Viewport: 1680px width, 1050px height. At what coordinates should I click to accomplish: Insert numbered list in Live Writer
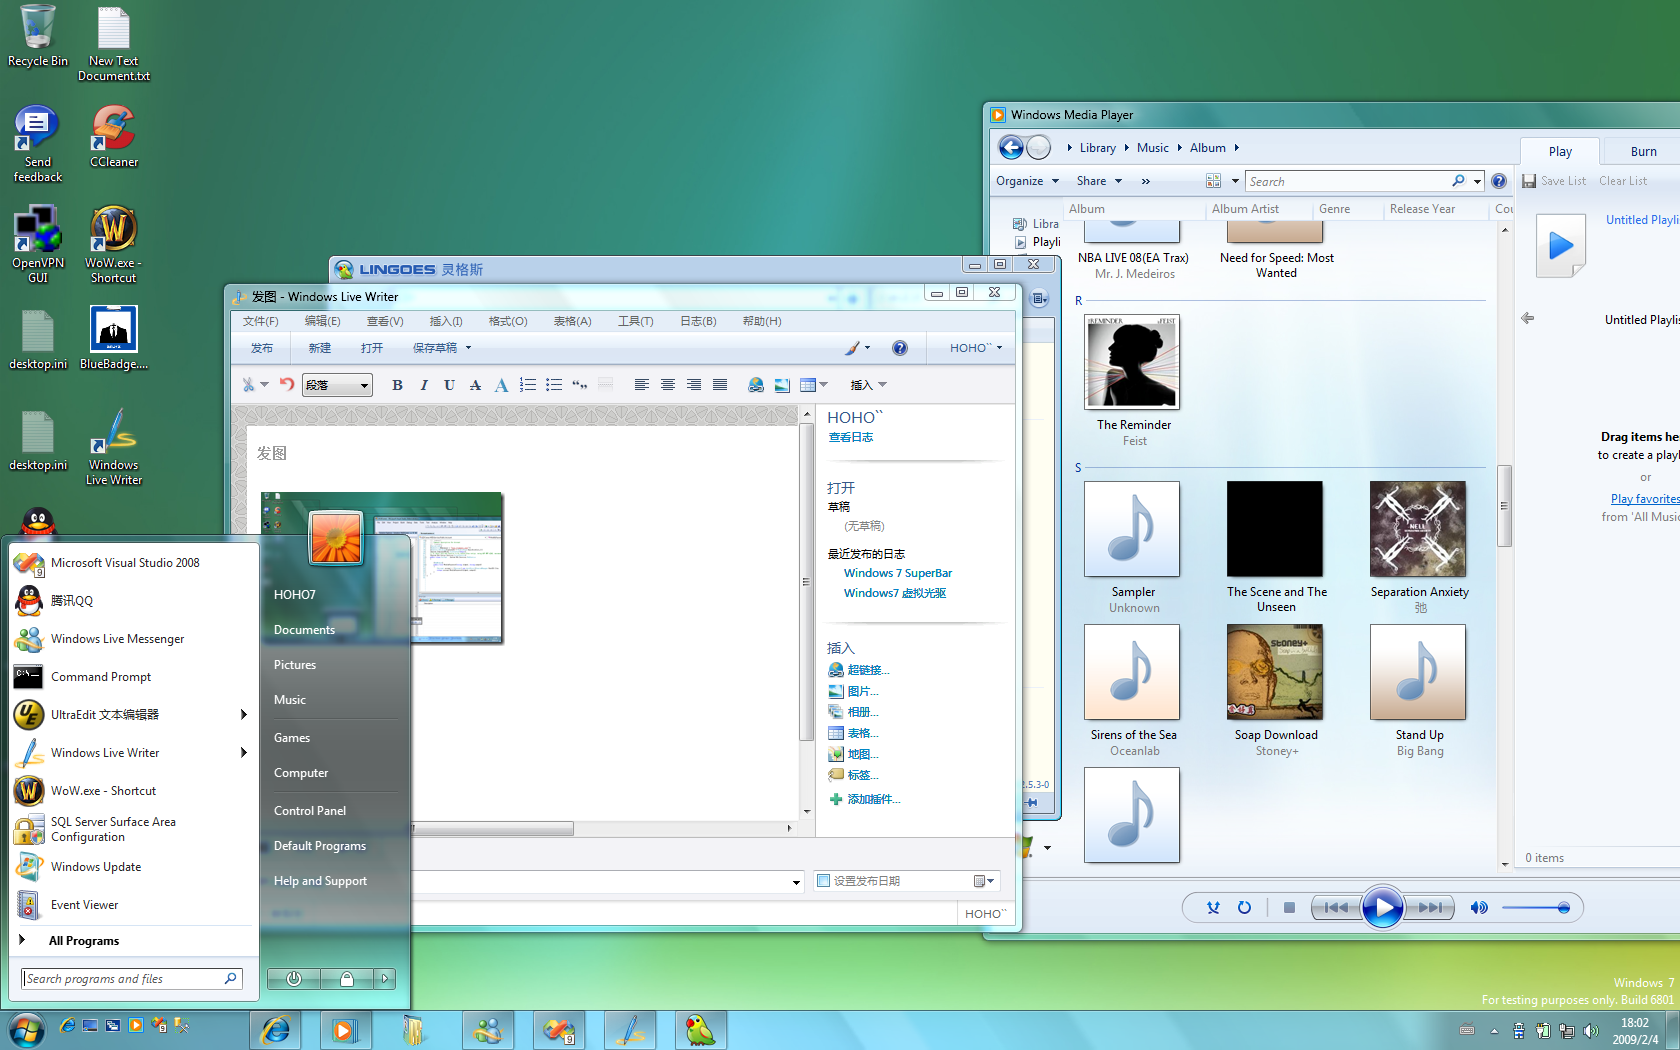(x=528, y=385)
